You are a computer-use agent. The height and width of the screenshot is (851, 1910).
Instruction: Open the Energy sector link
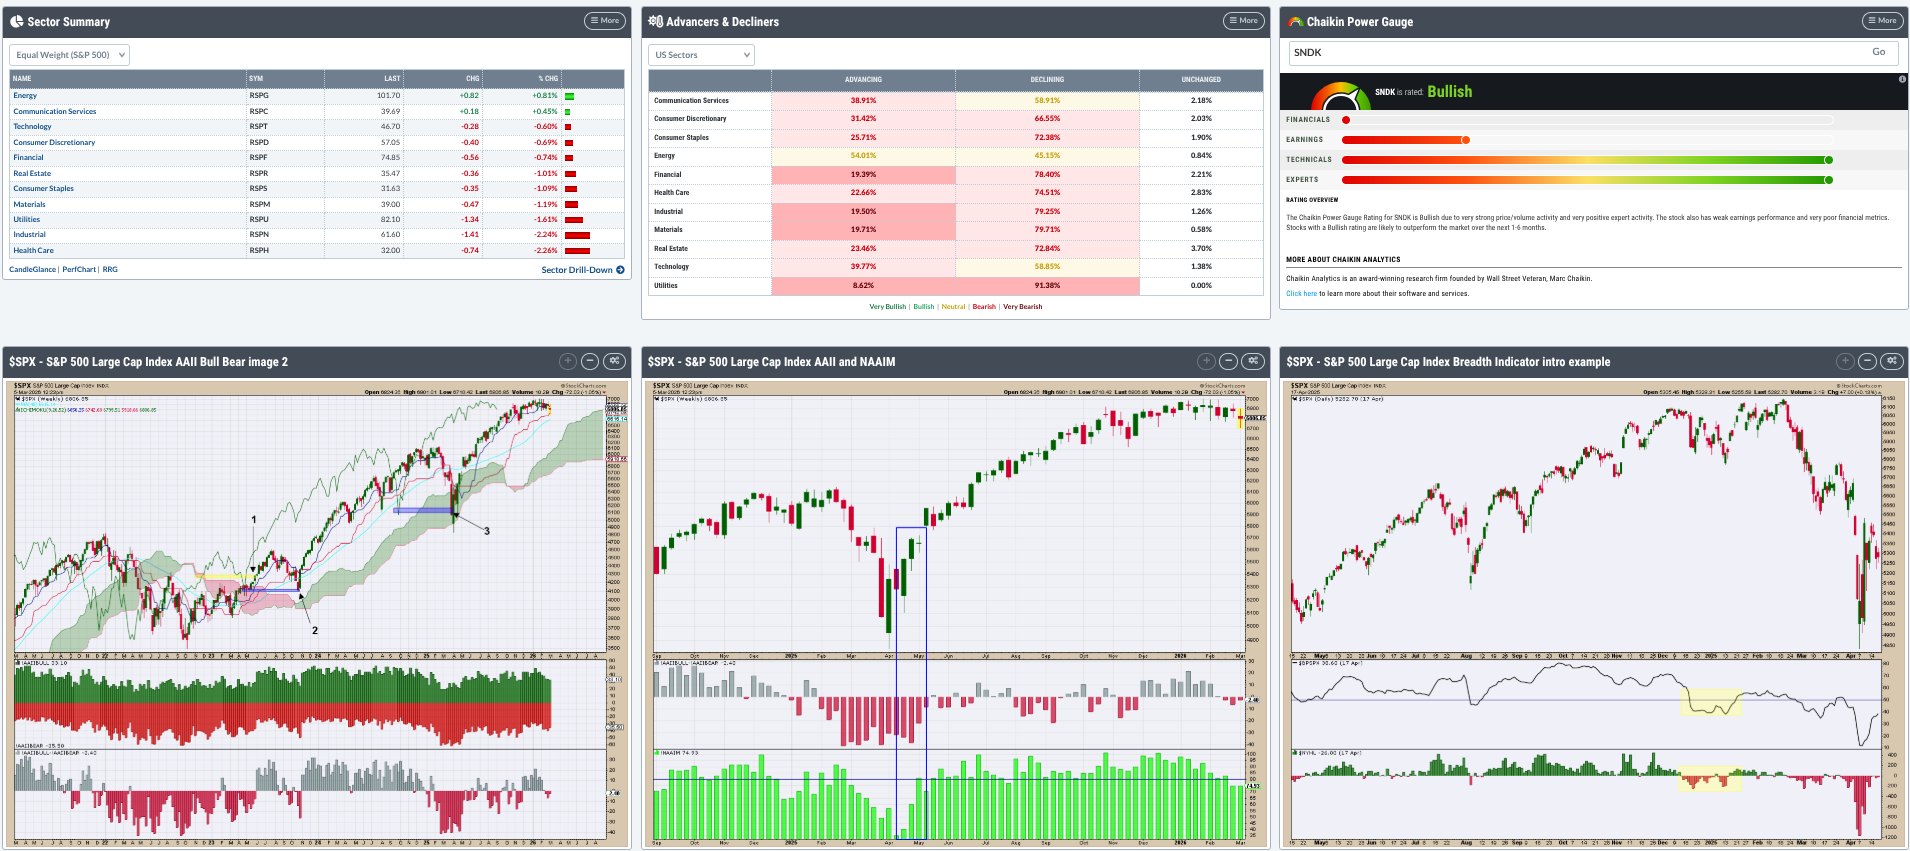click(x=25, y=96)
